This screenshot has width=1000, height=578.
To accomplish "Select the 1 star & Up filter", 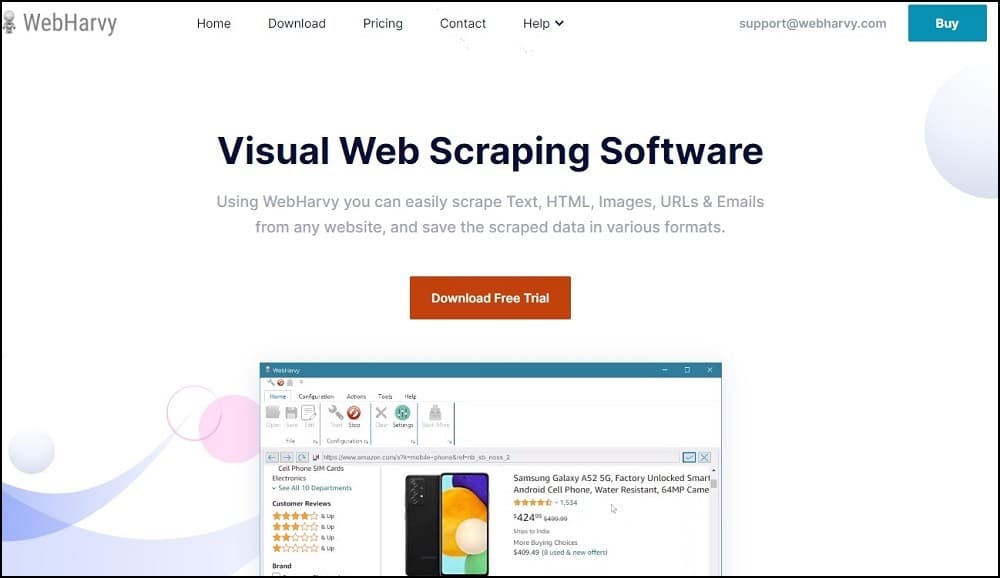I will pyautogui.click(x=303, y=548).
